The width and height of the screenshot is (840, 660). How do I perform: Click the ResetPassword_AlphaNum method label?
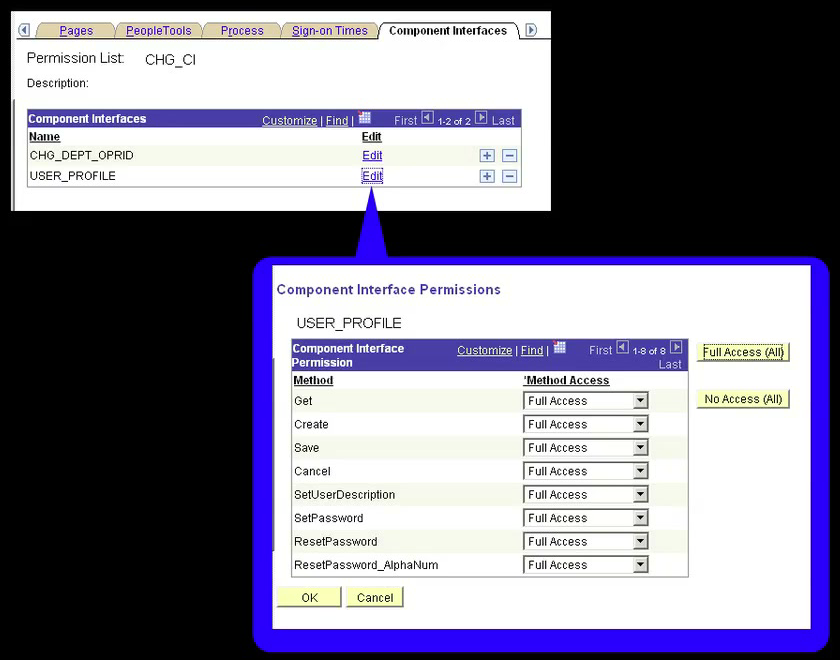click(366, 565)
